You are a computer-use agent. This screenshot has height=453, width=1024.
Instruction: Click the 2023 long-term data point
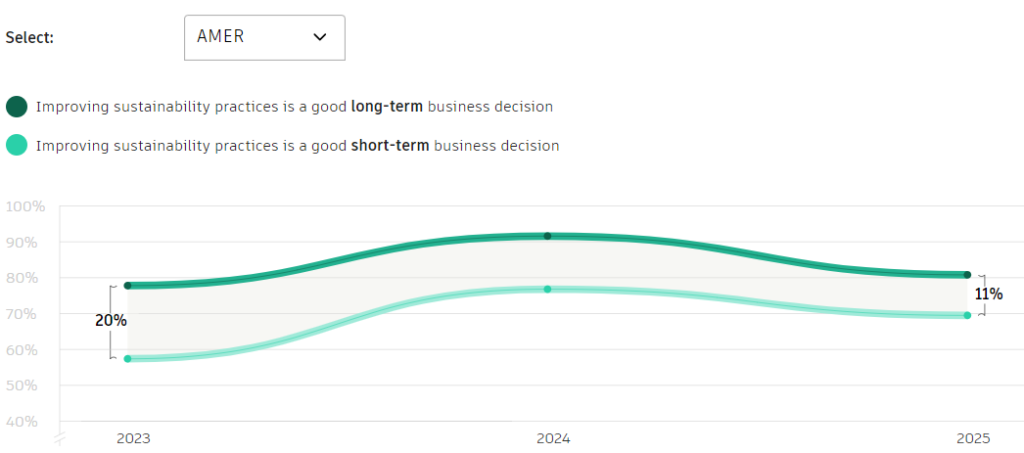(x=128, y=286)
